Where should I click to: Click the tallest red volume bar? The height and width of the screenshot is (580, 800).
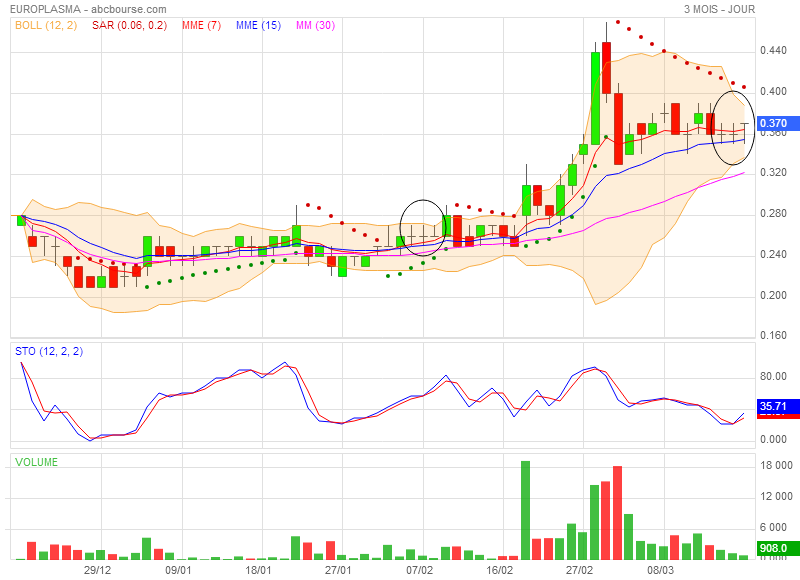[617, 513]
